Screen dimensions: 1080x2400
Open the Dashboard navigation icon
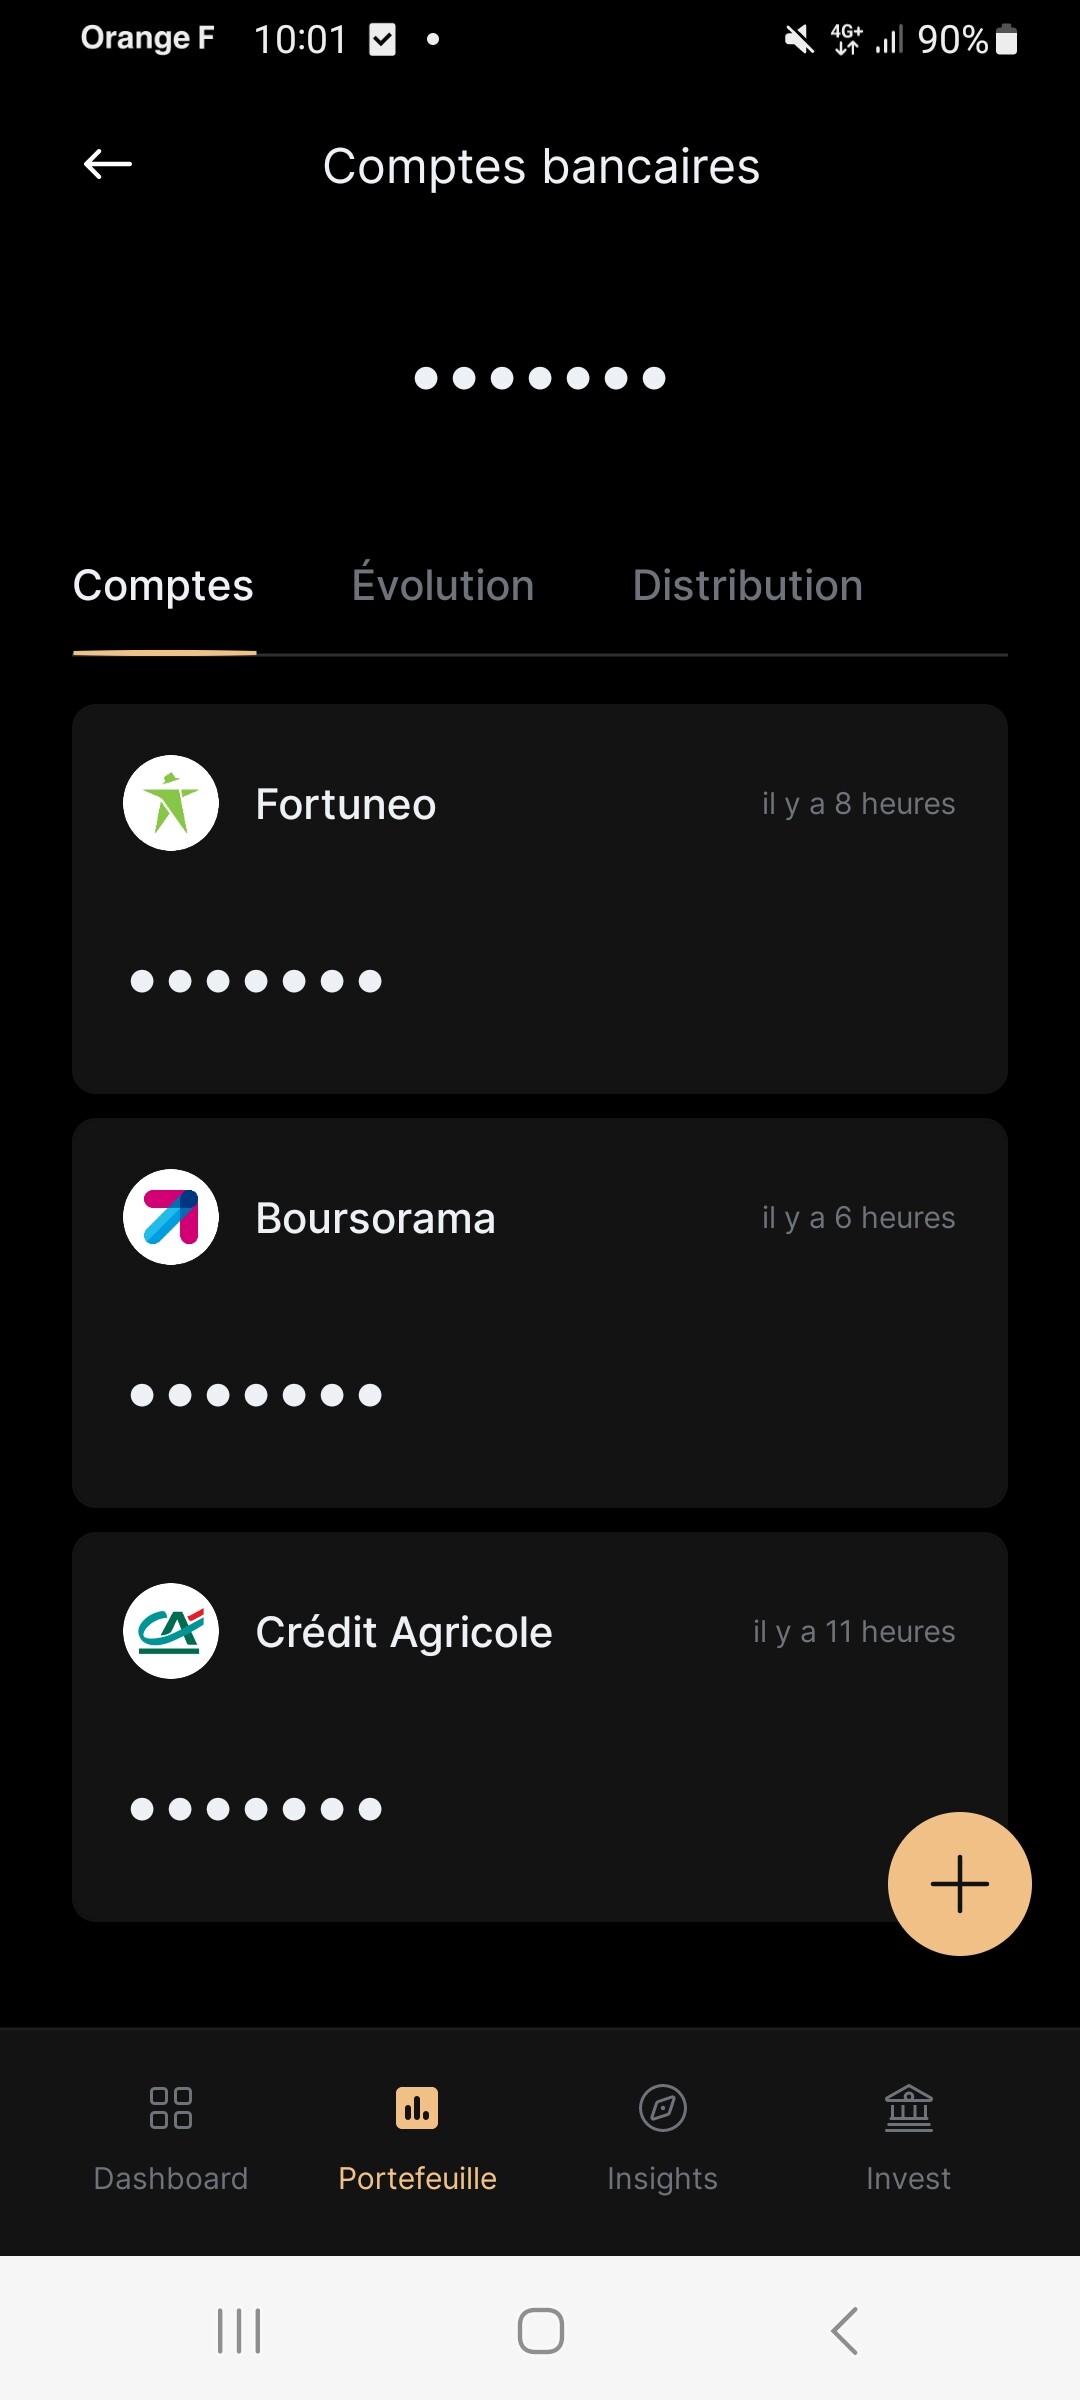171,2108
